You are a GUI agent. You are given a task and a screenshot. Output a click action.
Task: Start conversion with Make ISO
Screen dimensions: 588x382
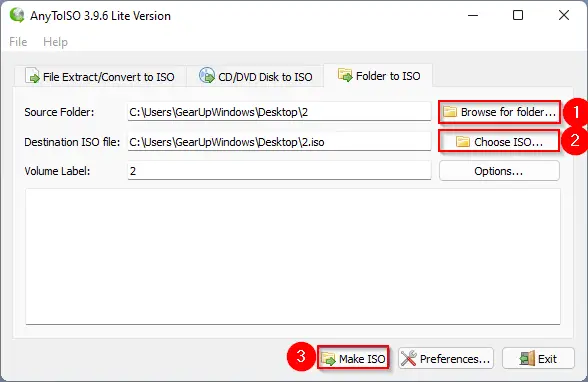point(353,359)
